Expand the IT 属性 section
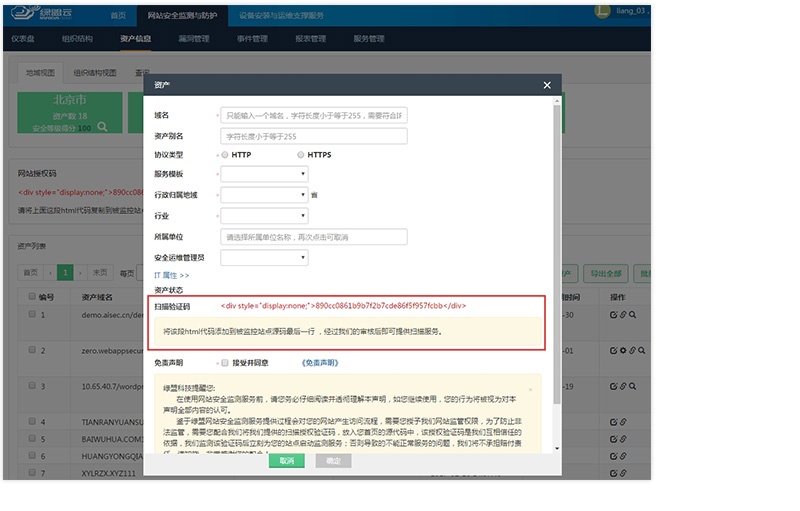Viewport: 800px width, 511px height. click(171, 274)
